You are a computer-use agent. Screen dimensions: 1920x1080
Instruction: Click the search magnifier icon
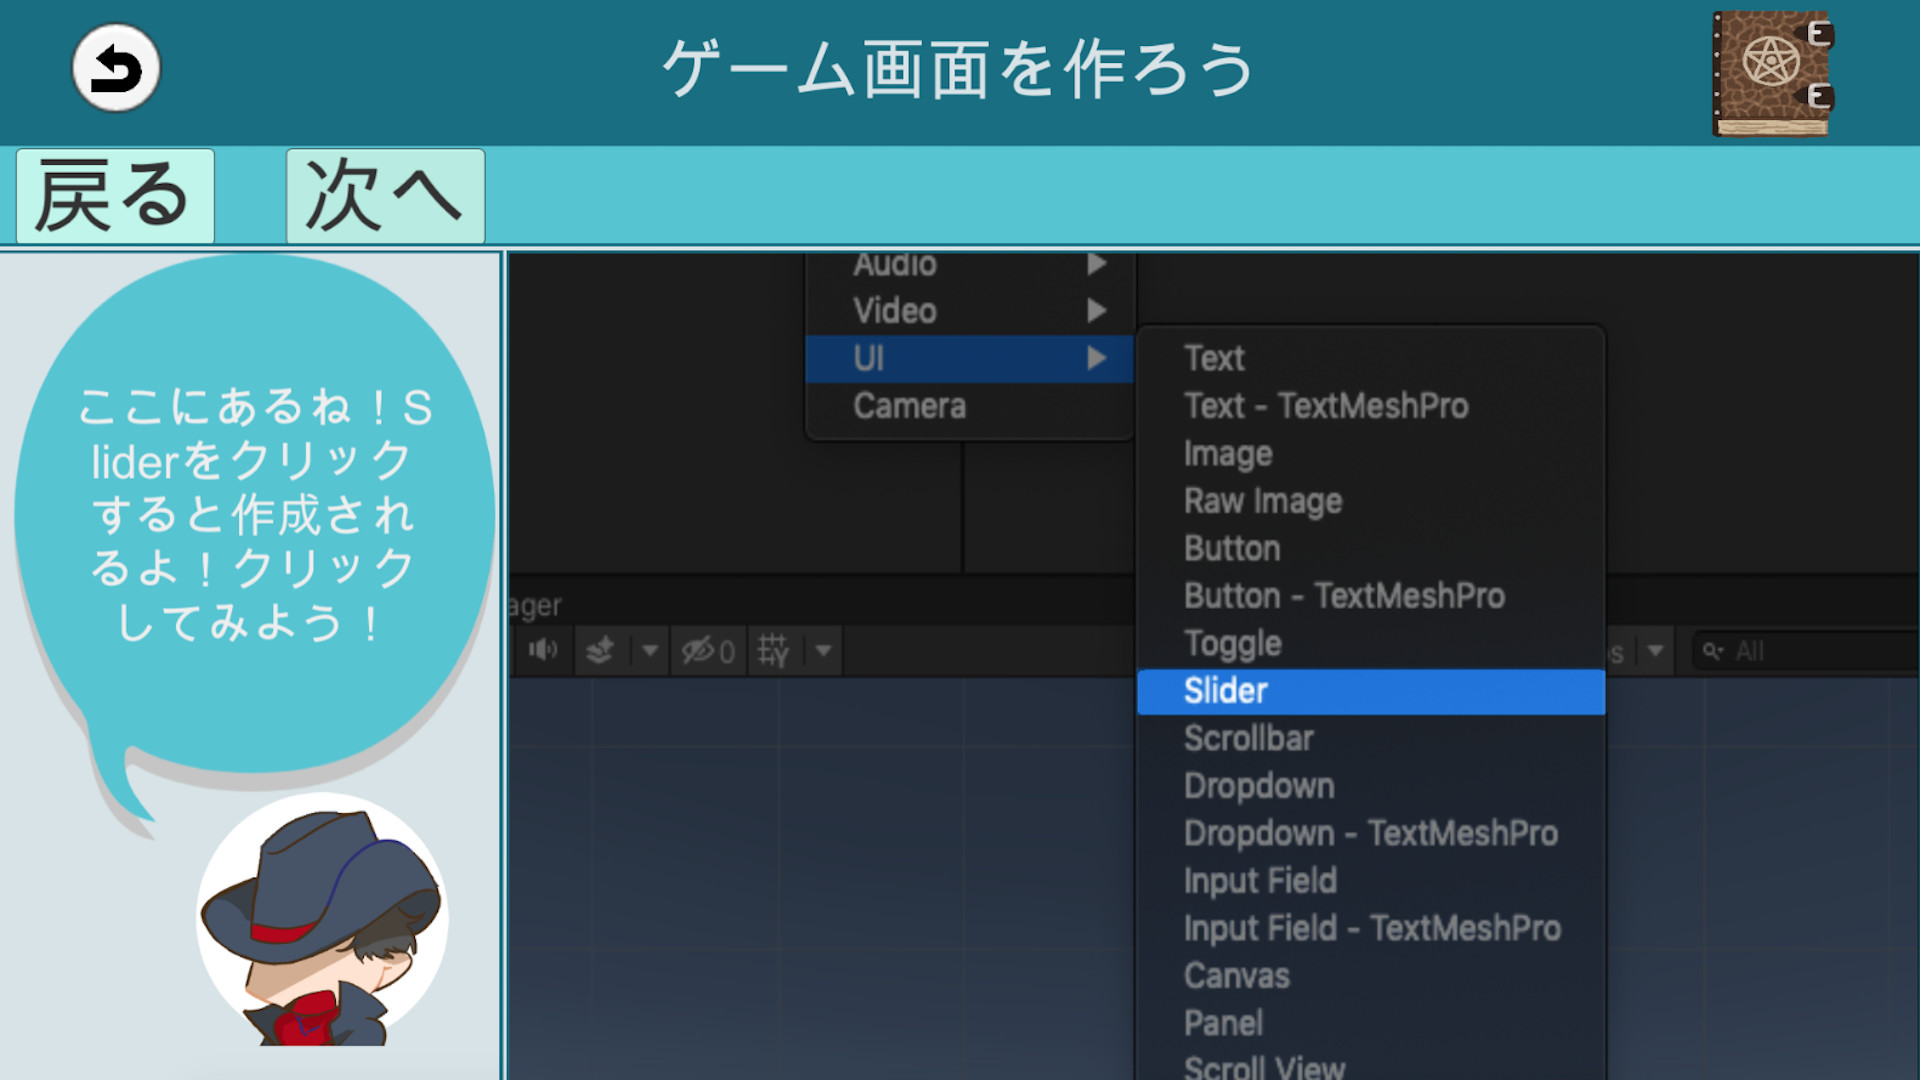[1712, 650]
